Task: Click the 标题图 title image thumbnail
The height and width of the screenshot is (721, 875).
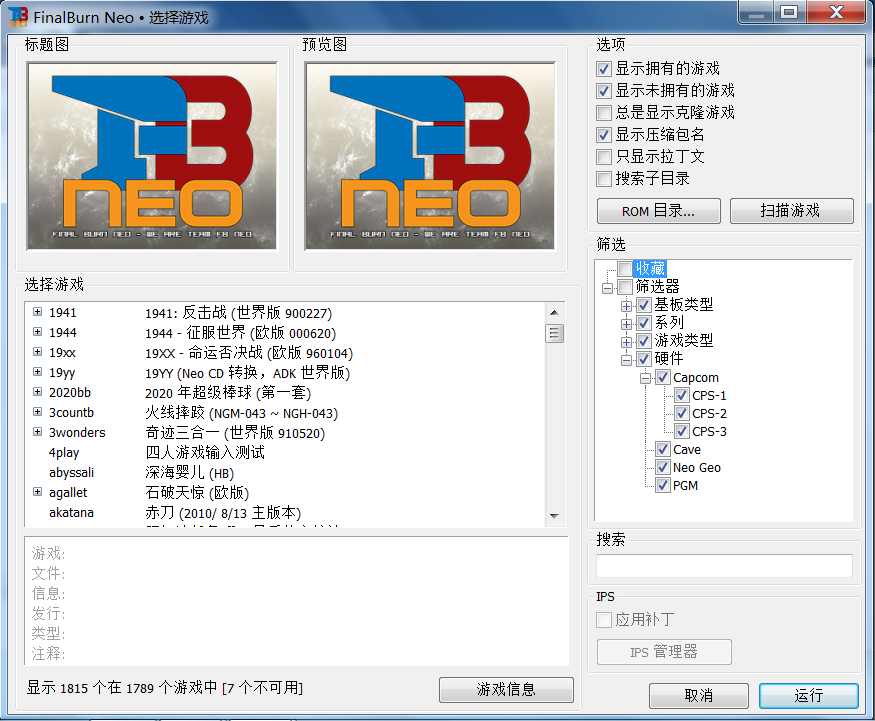Action: click(152, 156)
